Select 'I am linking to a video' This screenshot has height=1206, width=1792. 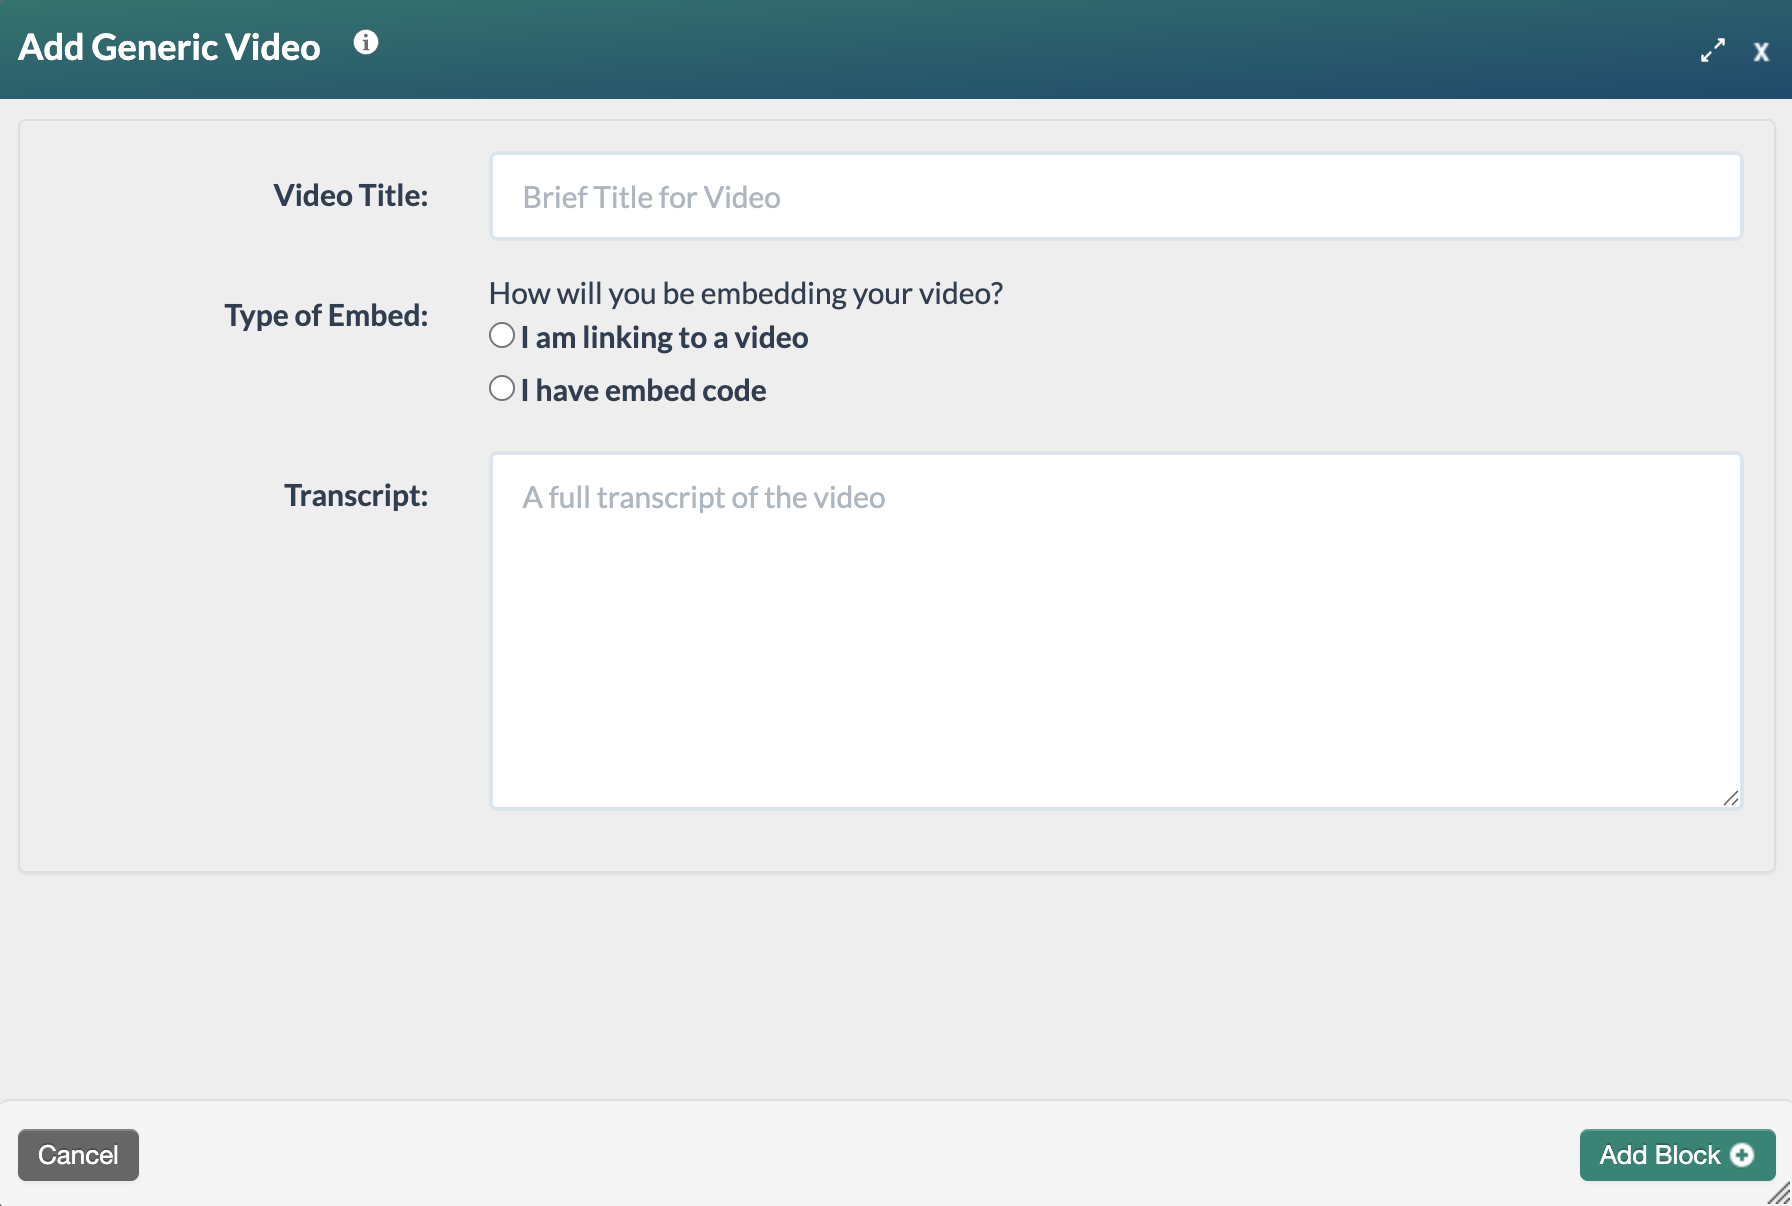pos(502,335)
